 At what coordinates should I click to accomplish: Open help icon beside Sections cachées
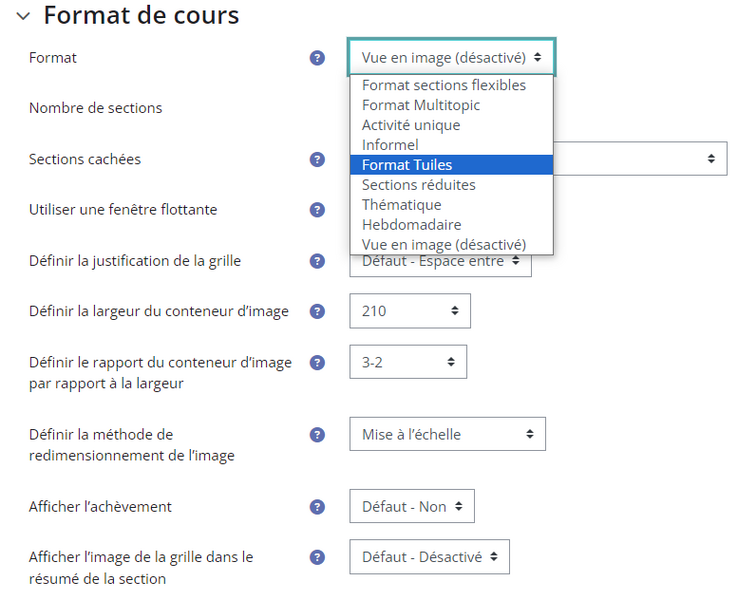[x=317, y=160]
